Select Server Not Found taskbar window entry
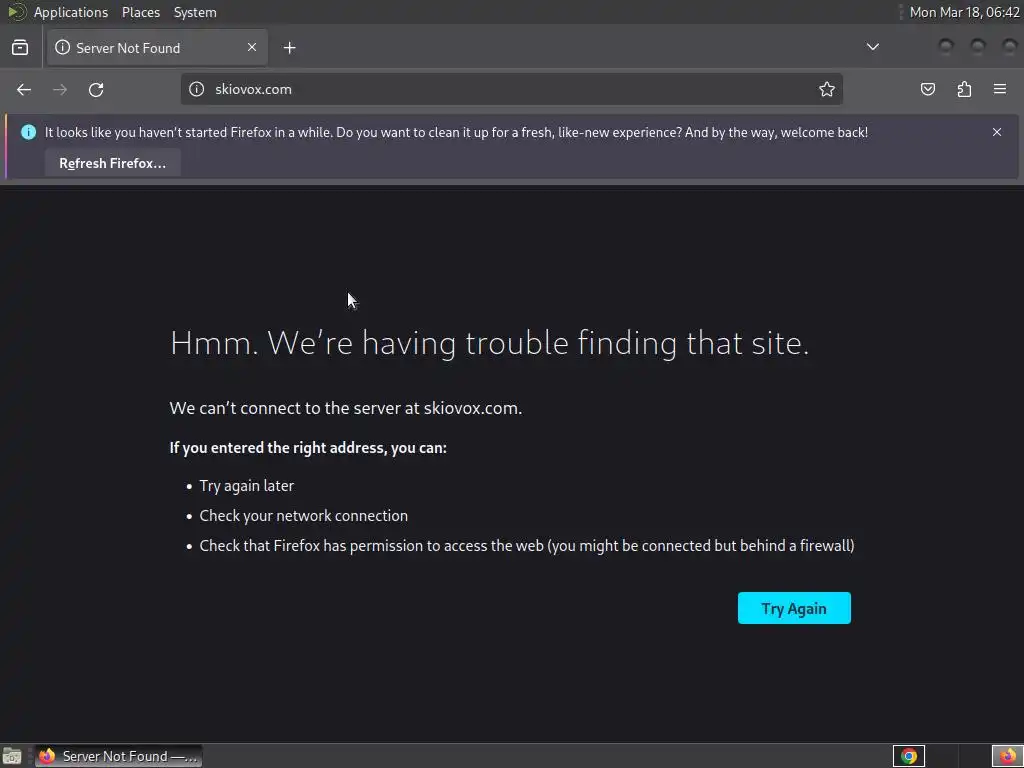The height and width of the screenshot is (768, 1024). click(118, 756)
